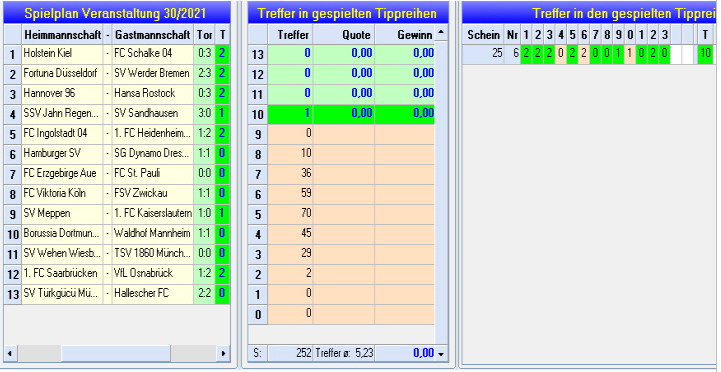Select the row with 70 Treffer count
This screenshot has height=372, width=721.
(341, 214)
